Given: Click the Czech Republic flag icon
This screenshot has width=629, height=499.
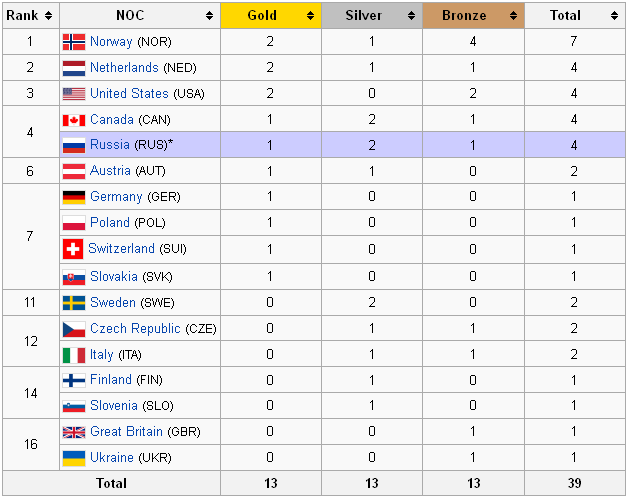Looking at the screenshot, I should 73,329.
